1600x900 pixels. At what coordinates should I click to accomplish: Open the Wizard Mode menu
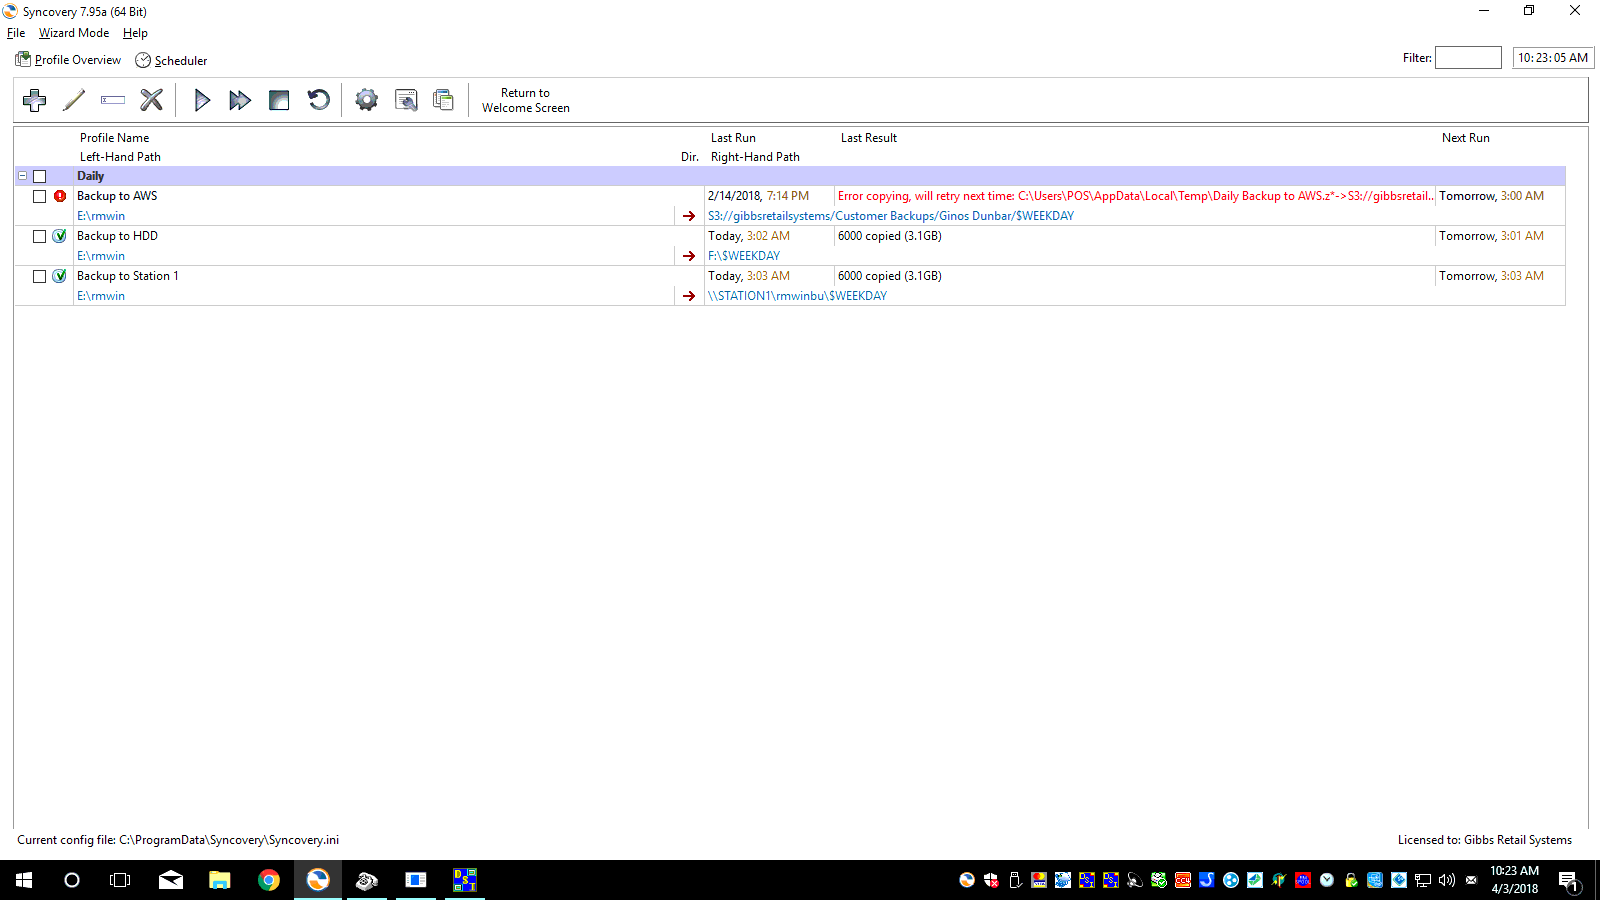[74, 33]
